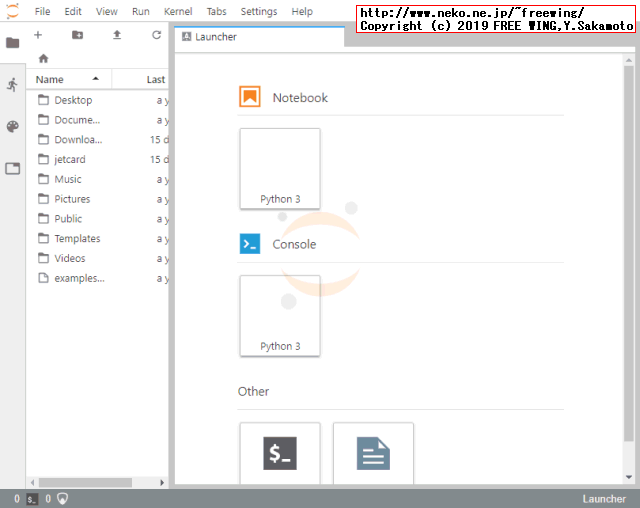Open the Settings menu
The image size is (640, 508).
(259, 11)
